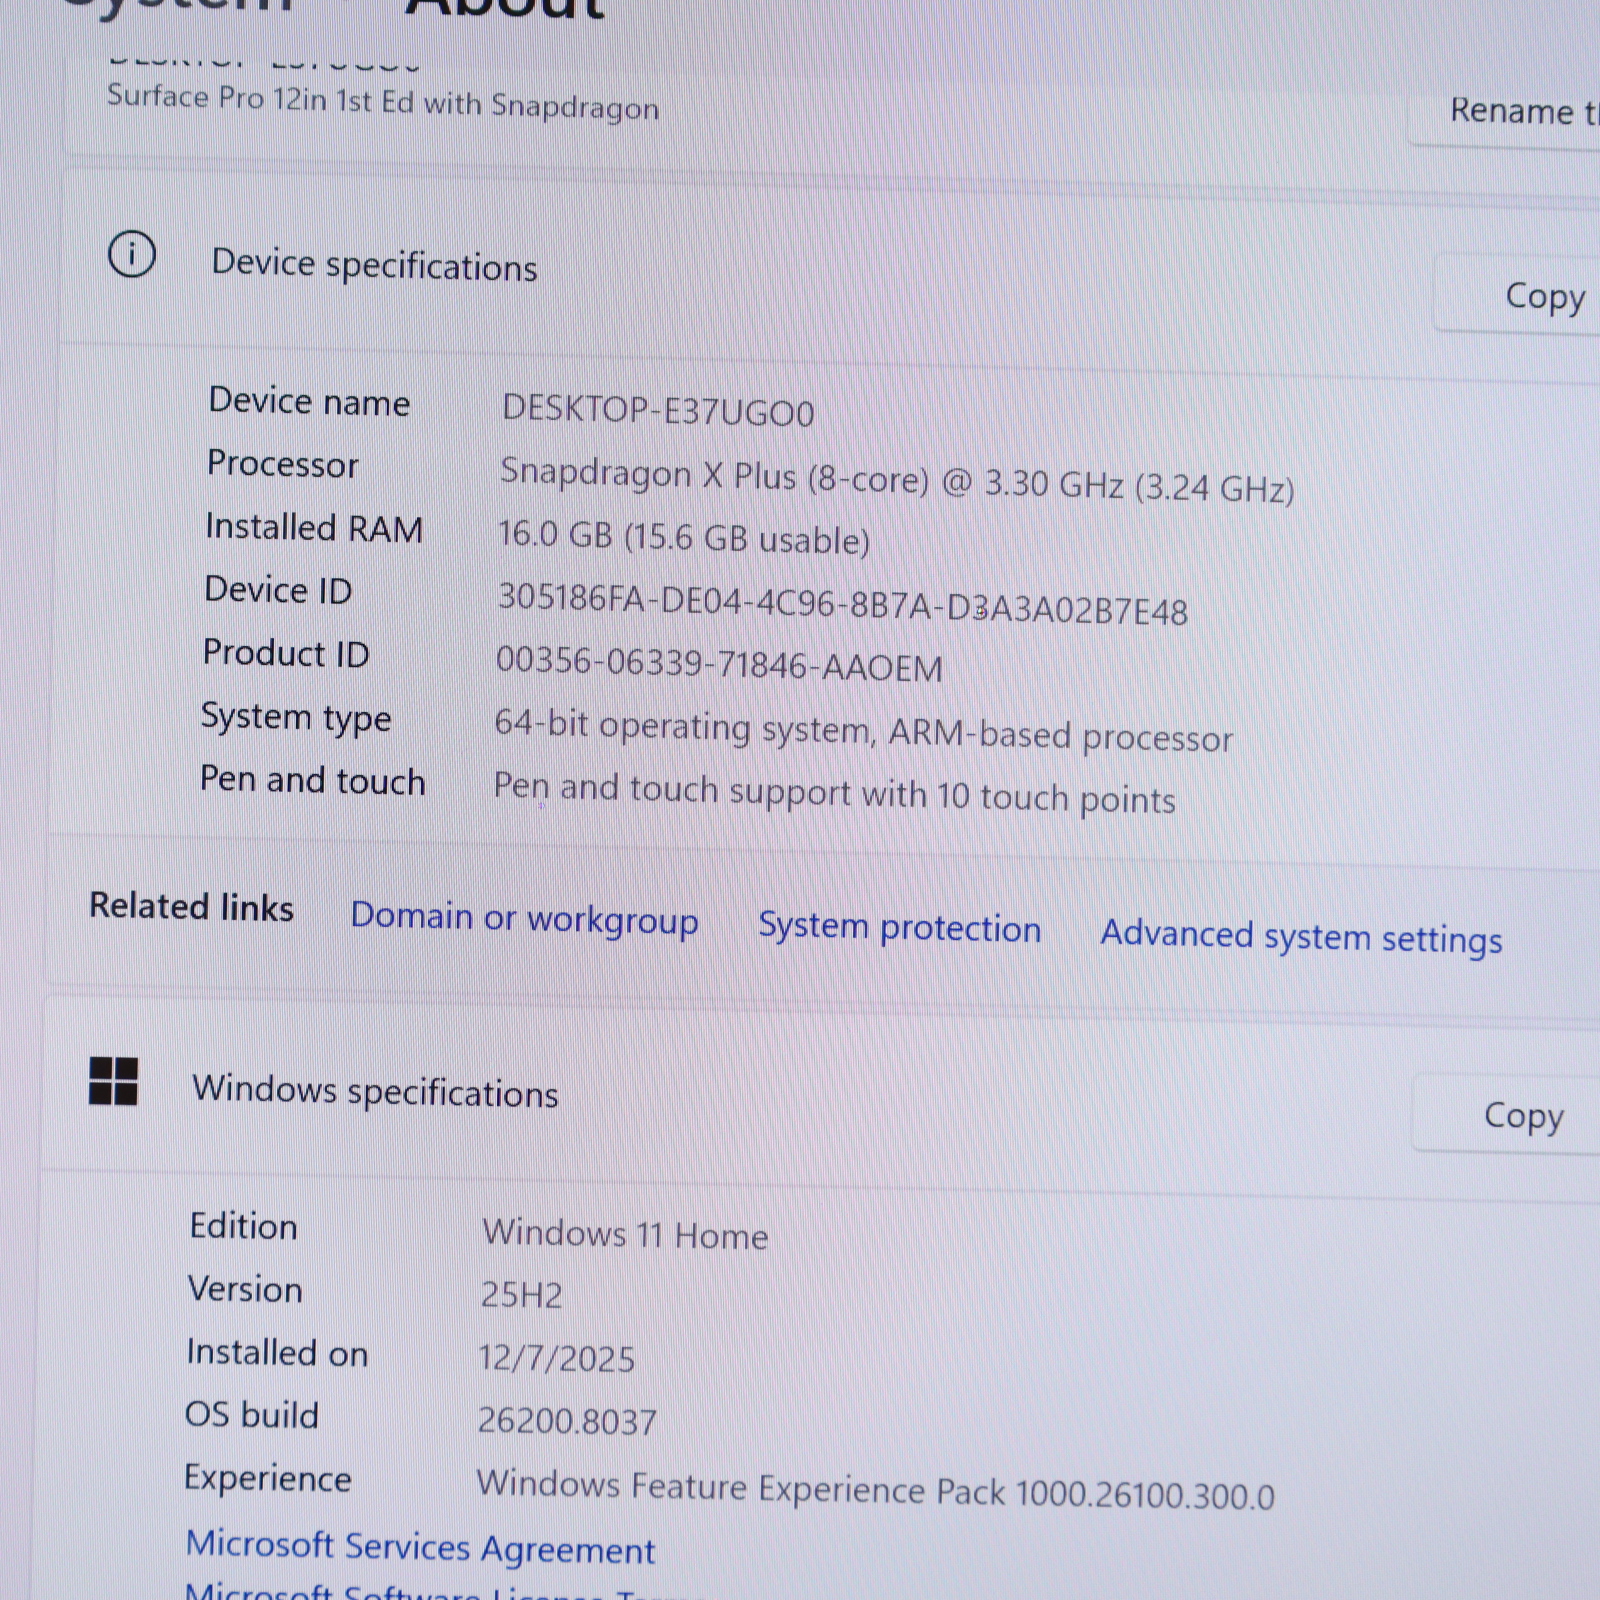Screen dimensions: 1600x1600
Task: Click the Edition label
Action: coord(243,1226)
